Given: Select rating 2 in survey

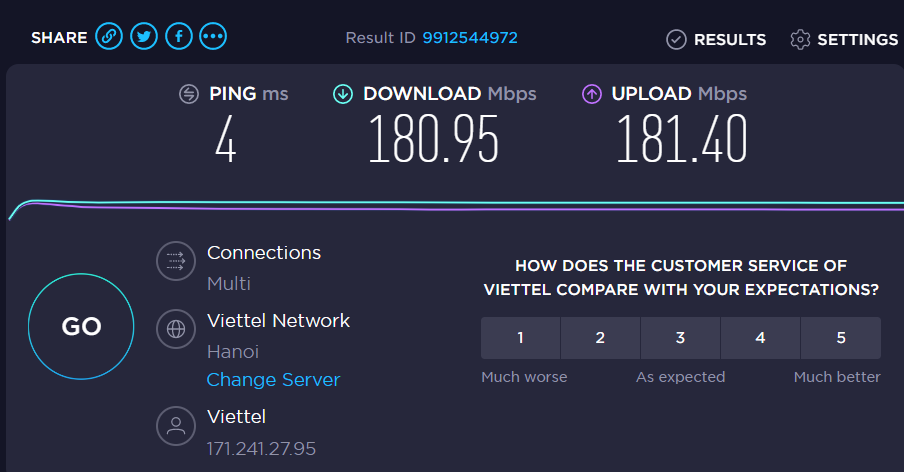Looking at the screenshot, I should click(x=600, y=338).
